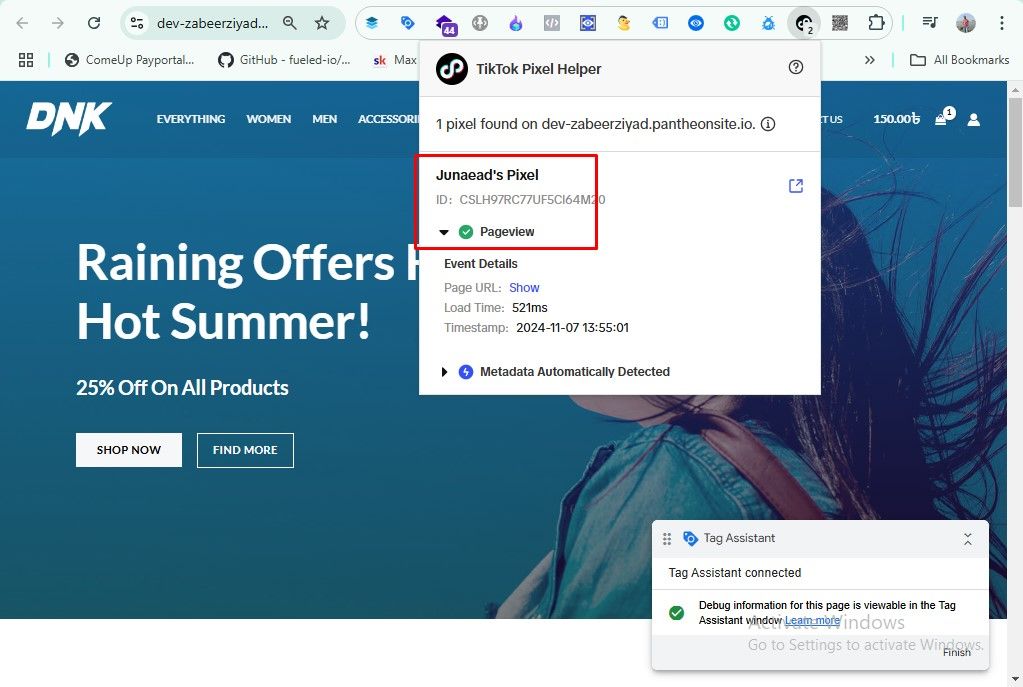Open the Extensions puzzle piece menu

pos(876,23)
